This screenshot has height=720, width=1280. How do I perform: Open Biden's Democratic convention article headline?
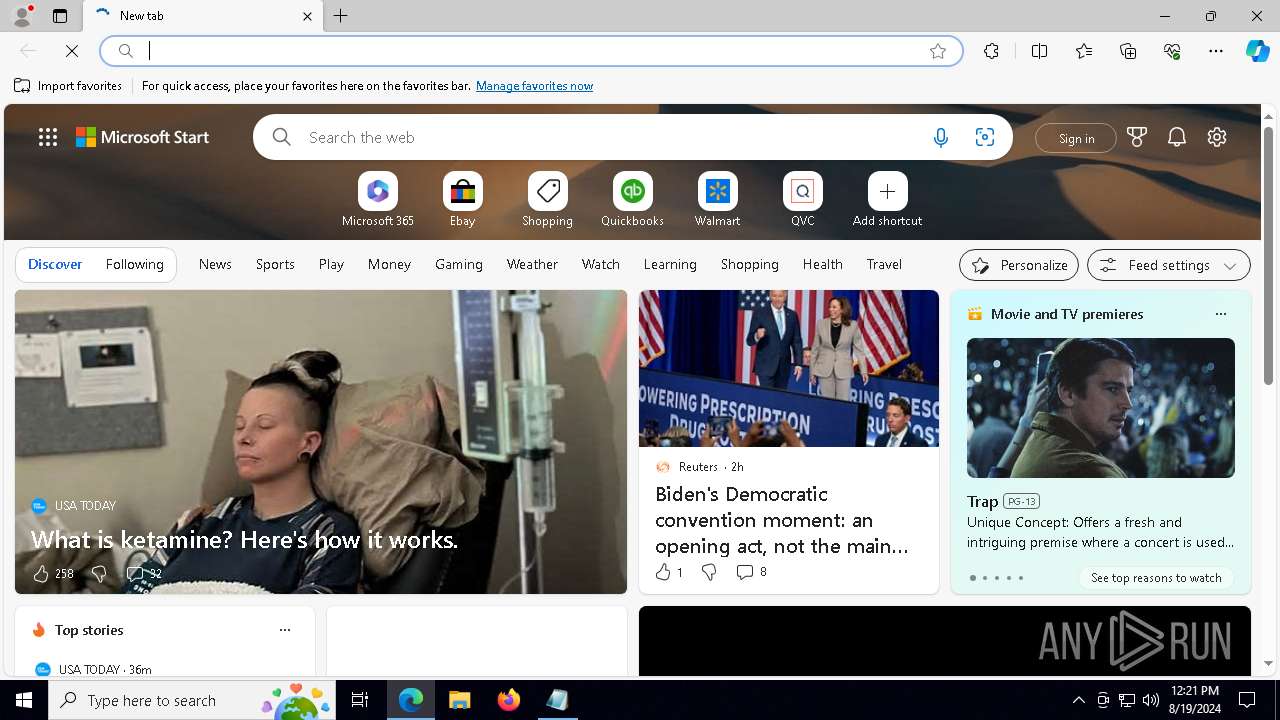(x=782, y=520)
